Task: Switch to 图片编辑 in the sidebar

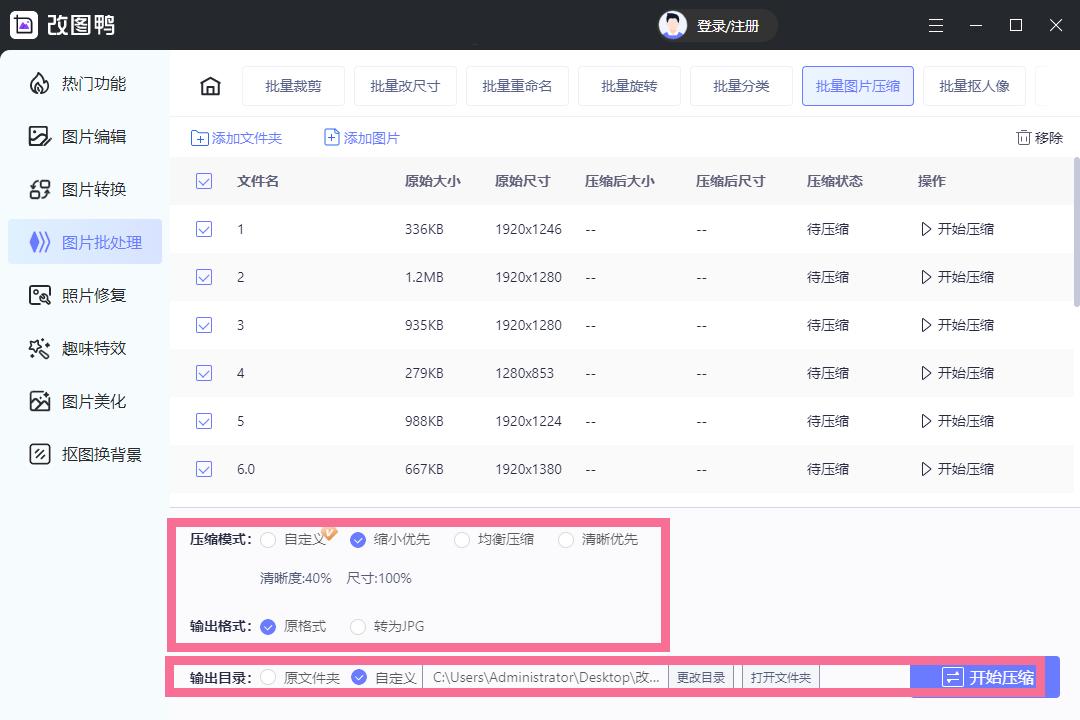Action: [x=85, y=136]
